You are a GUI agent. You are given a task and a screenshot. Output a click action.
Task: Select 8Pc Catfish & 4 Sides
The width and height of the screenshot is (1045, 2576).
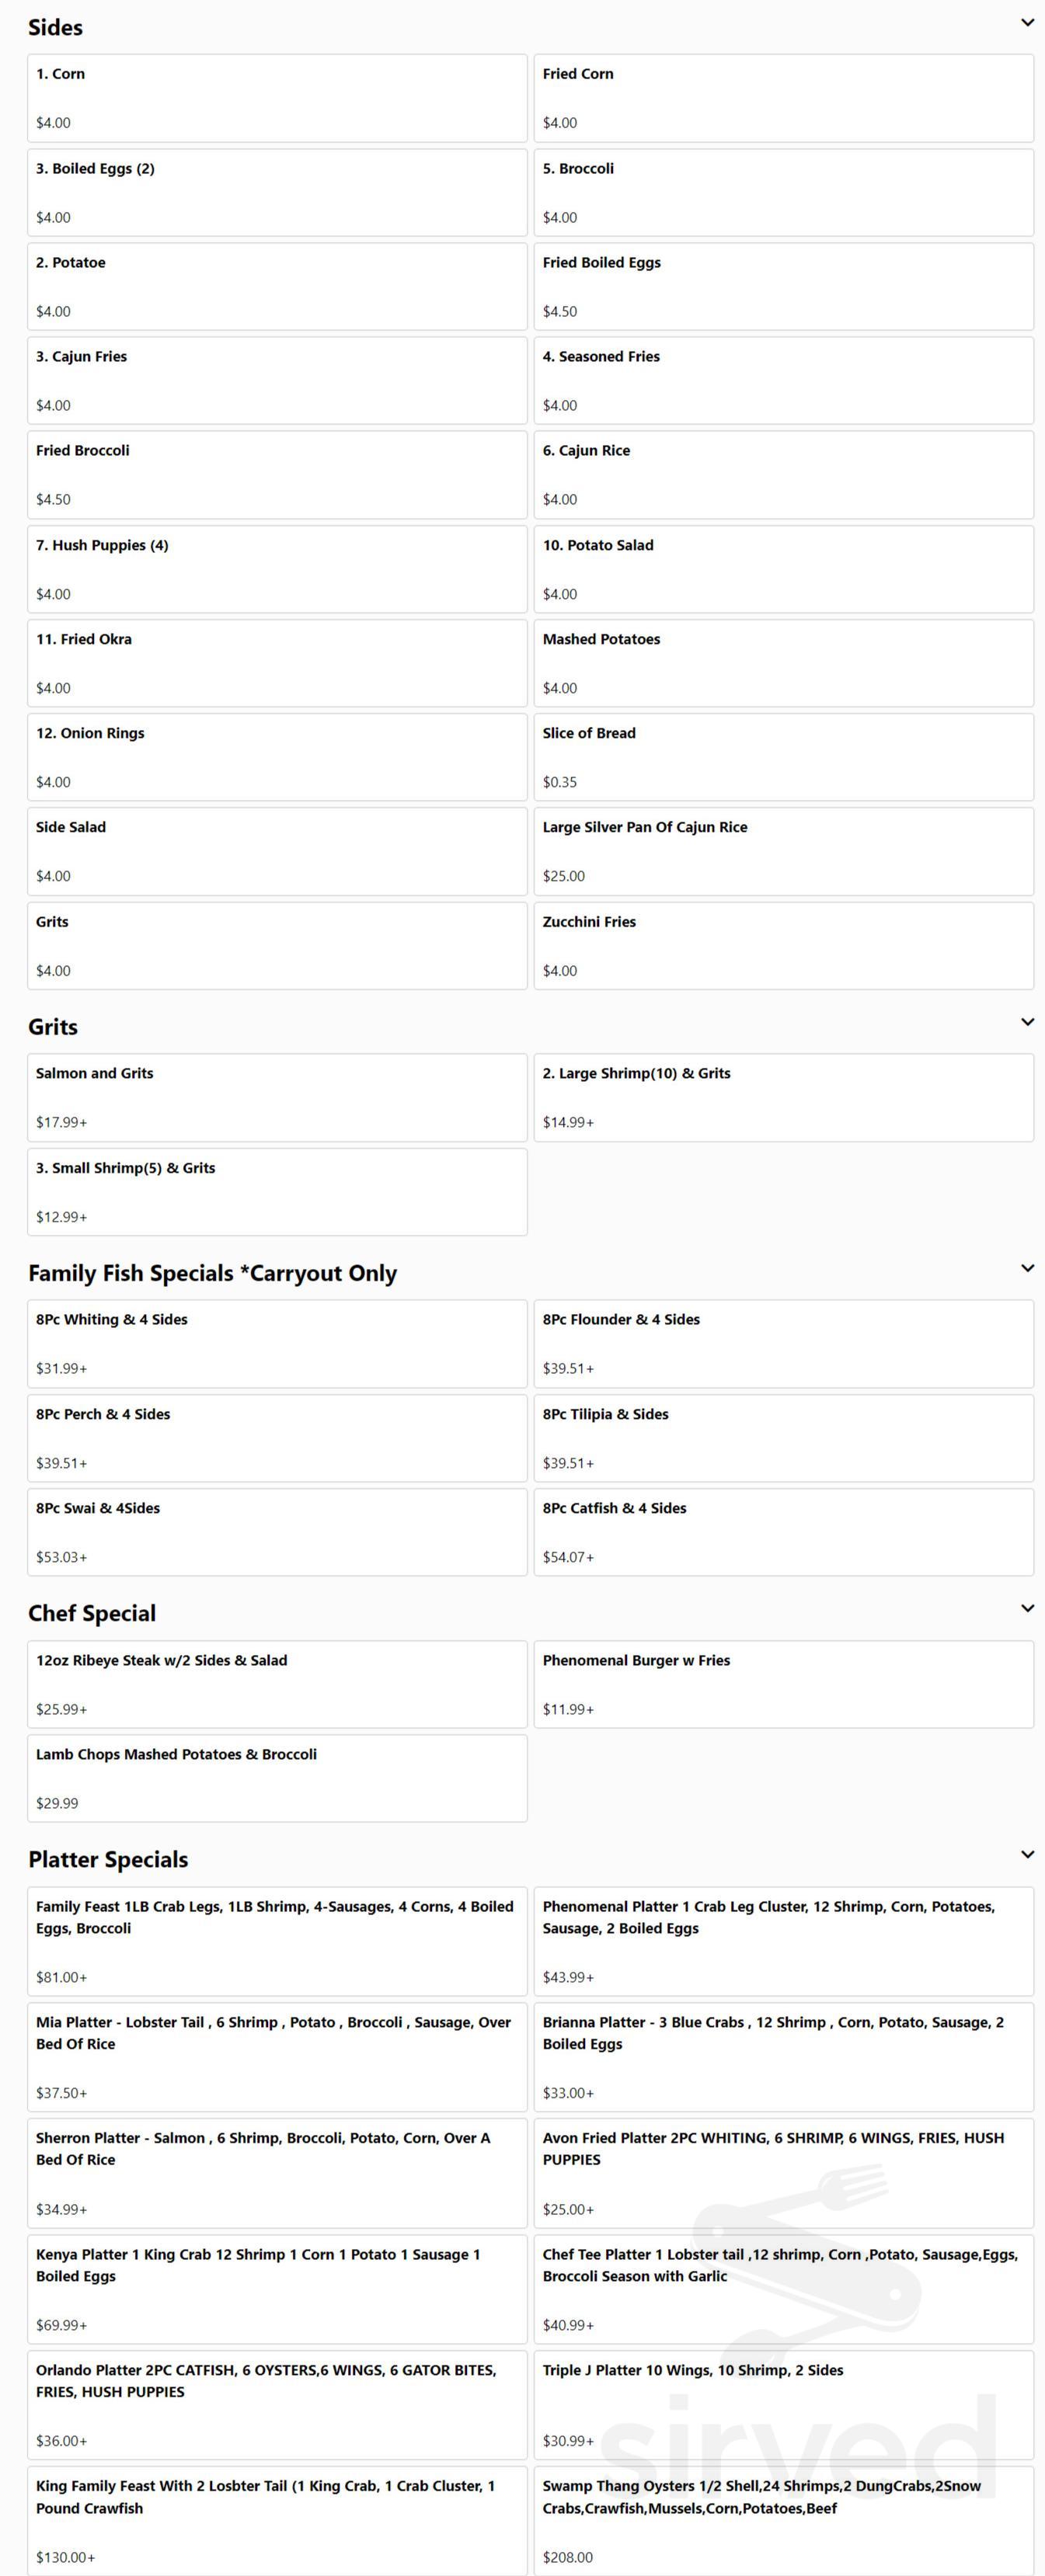point(783,1532)
